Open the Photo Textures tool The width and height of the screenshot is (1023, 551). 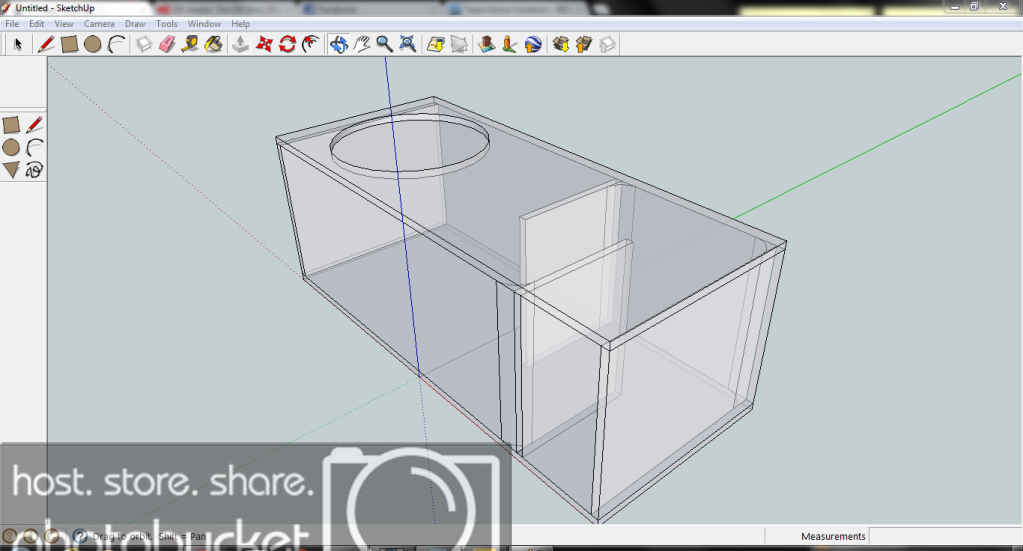pos(510,44)
